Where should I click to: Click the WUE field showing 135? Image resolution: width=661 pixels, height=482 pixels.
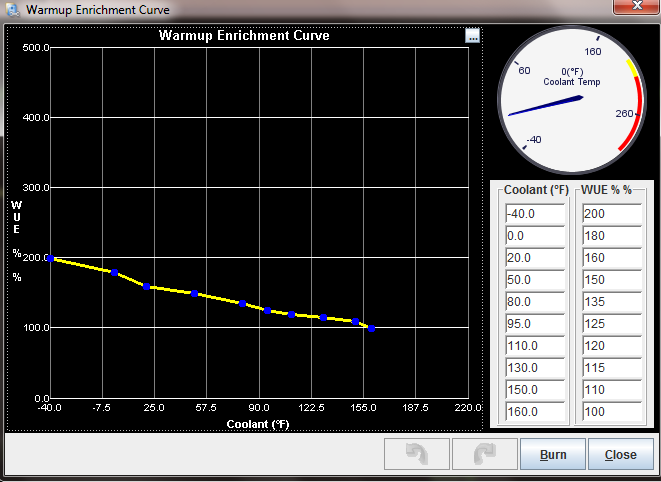click(x=610, y=301)
